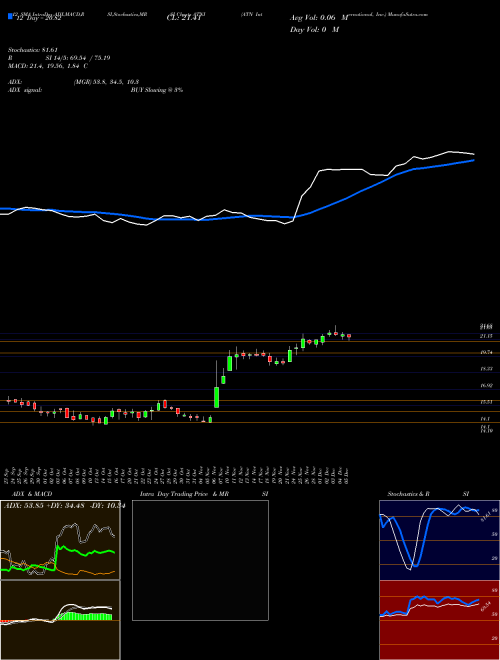This screenshot has height=660, width=500.
Task: Select the '12 Day = 20.82' label
Action: coord(38,18)
